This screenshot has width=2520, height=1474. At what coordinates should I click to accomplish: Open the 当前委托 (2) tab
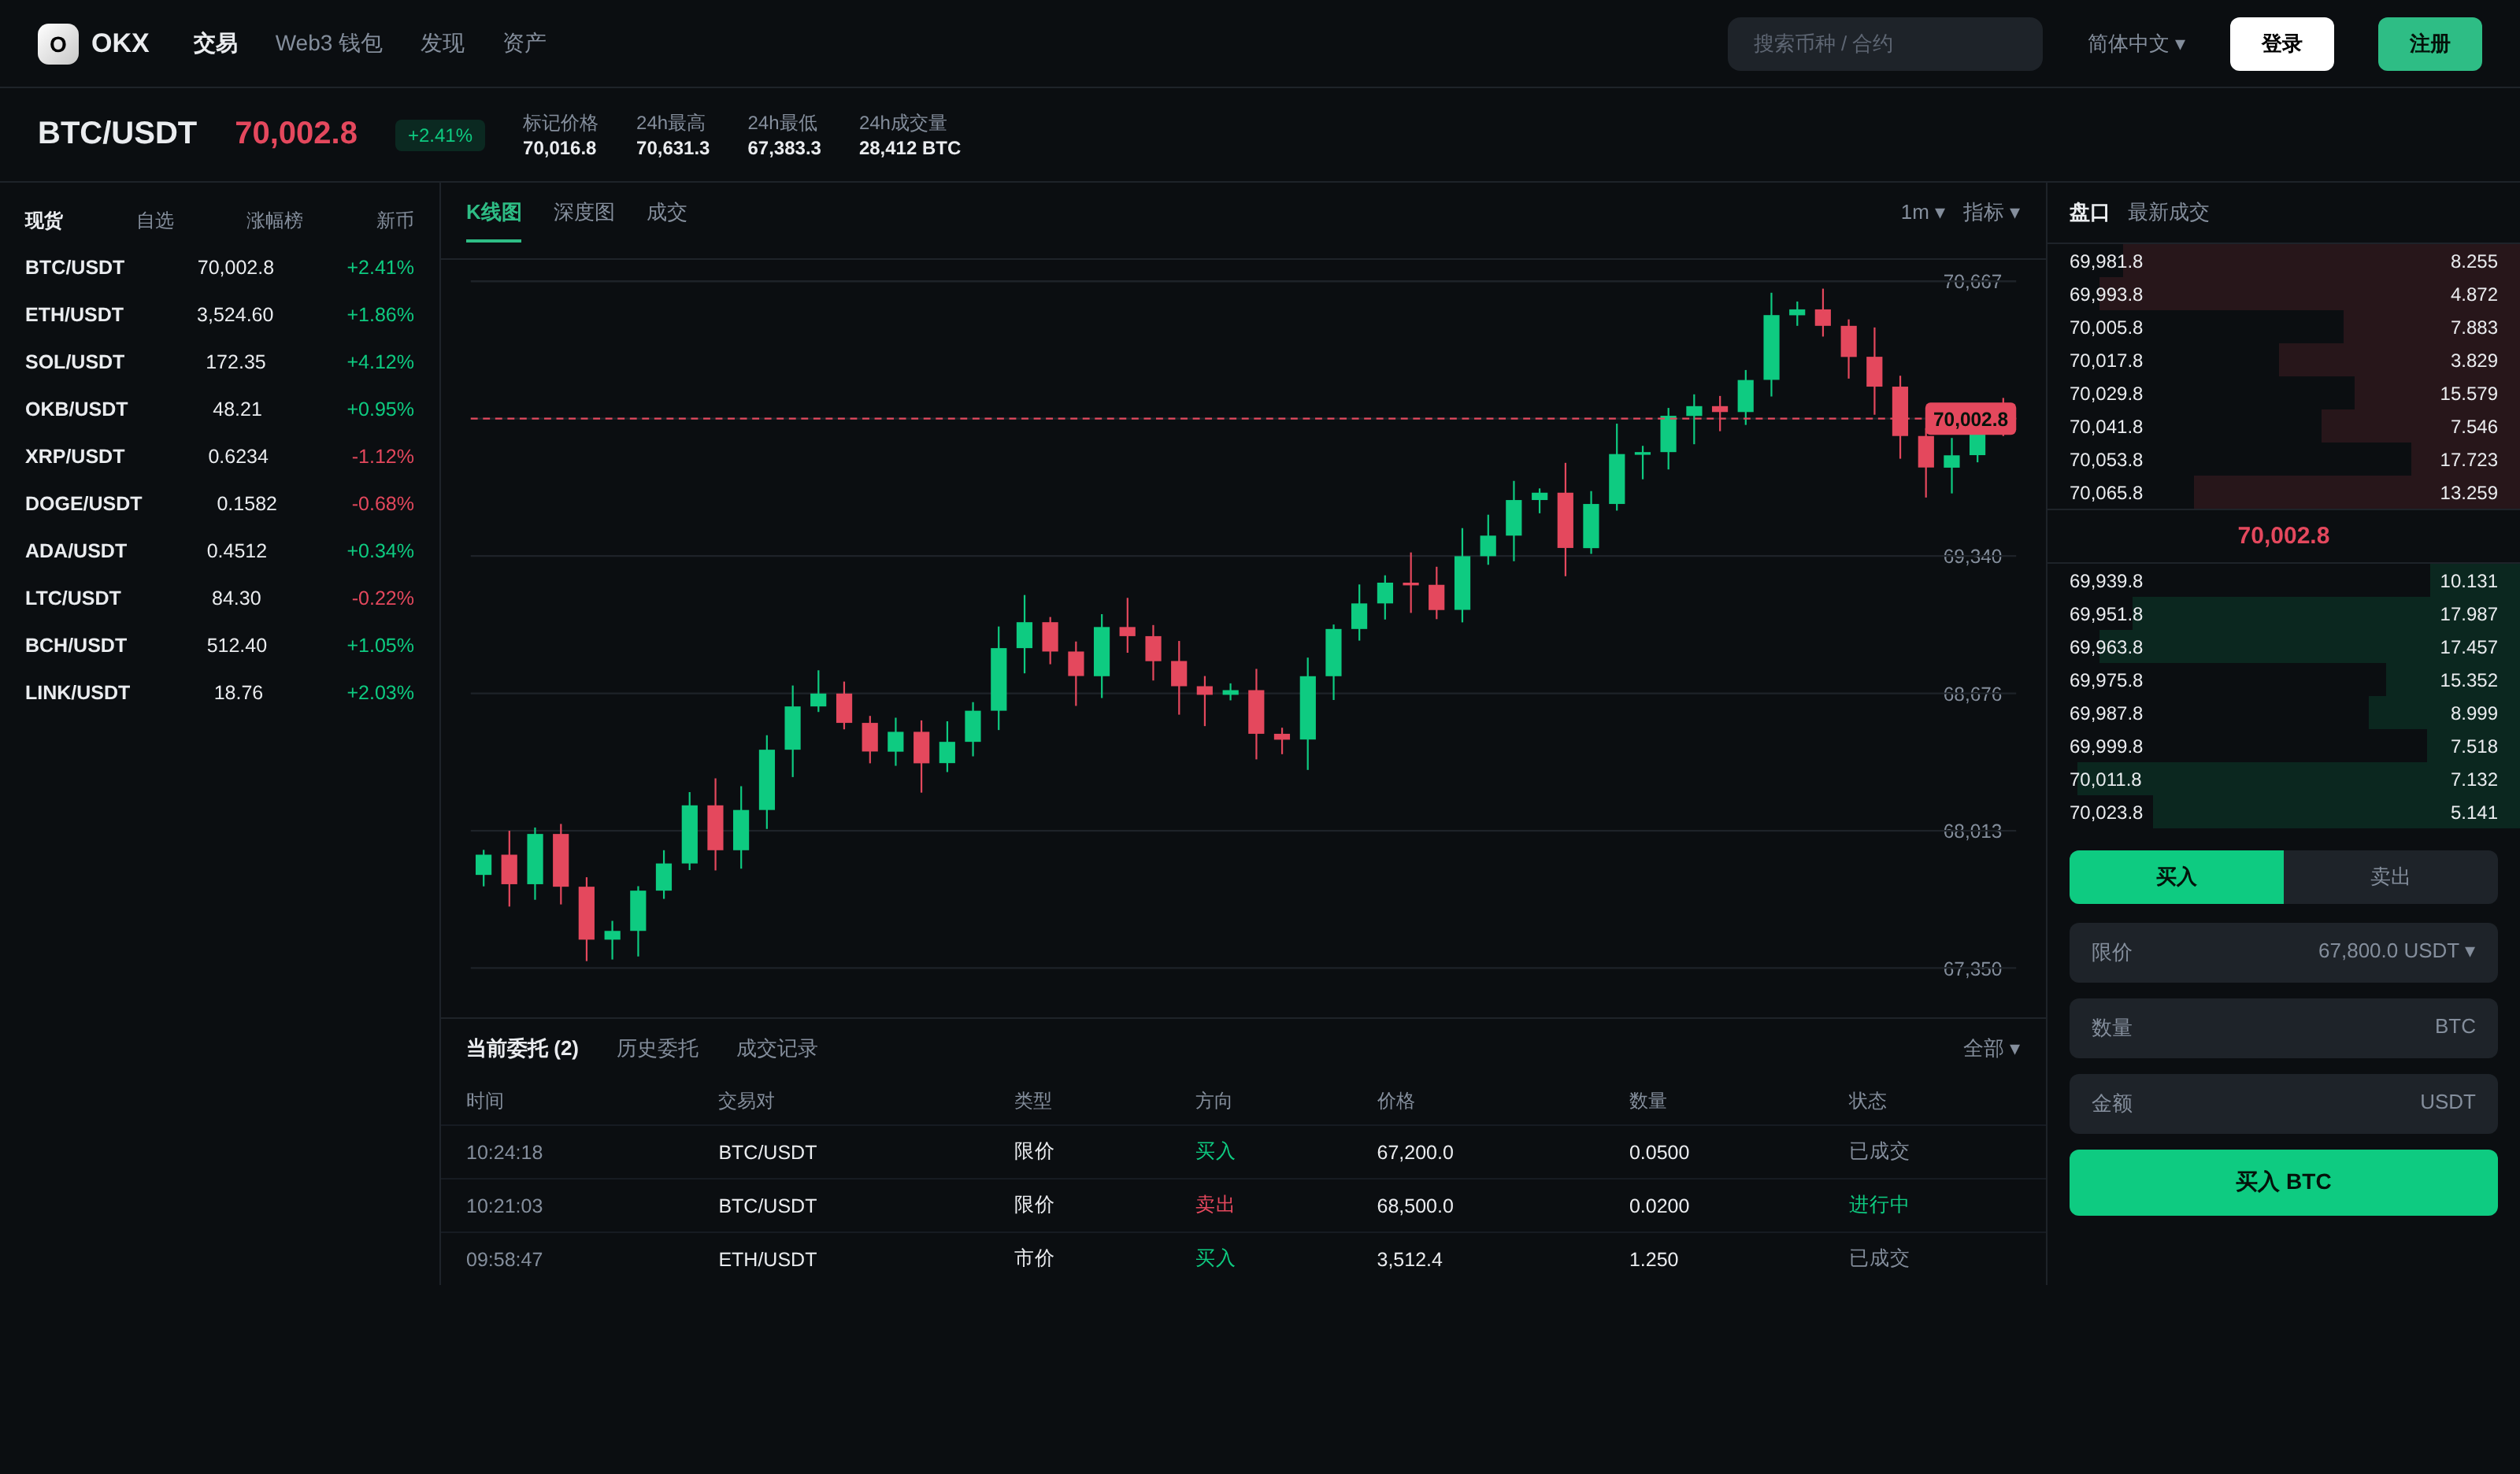(522, 1048)
